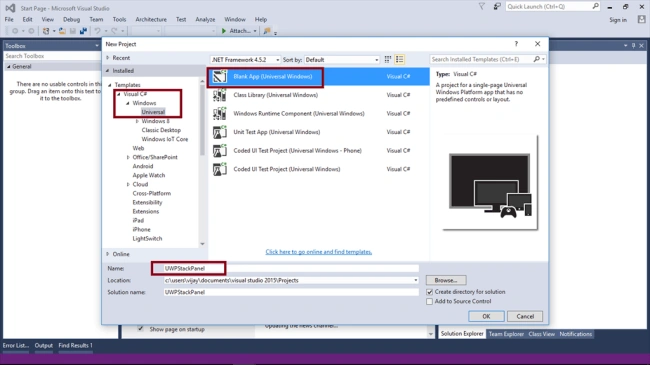
Task: Select Coded UI Test Project (Universal Windows) icon
Action: point(220,169)
